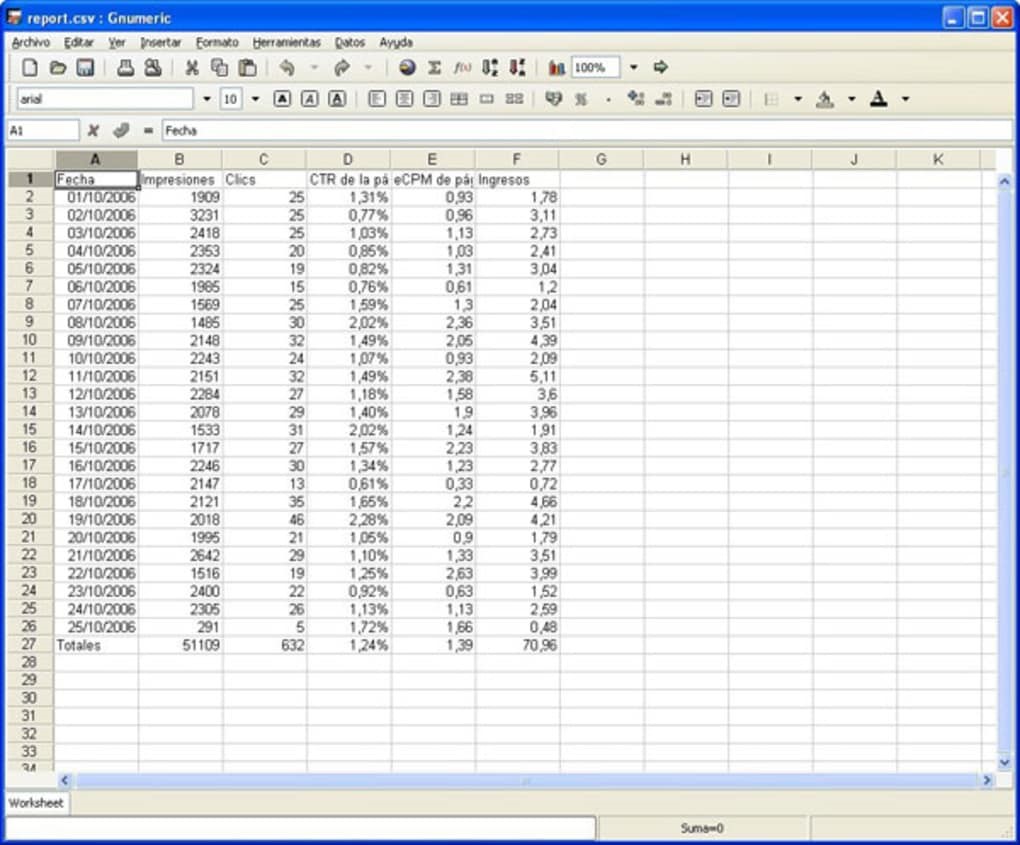Open the function wizard f(x) icon
The image size is (1020, 845).
point(462,68)
